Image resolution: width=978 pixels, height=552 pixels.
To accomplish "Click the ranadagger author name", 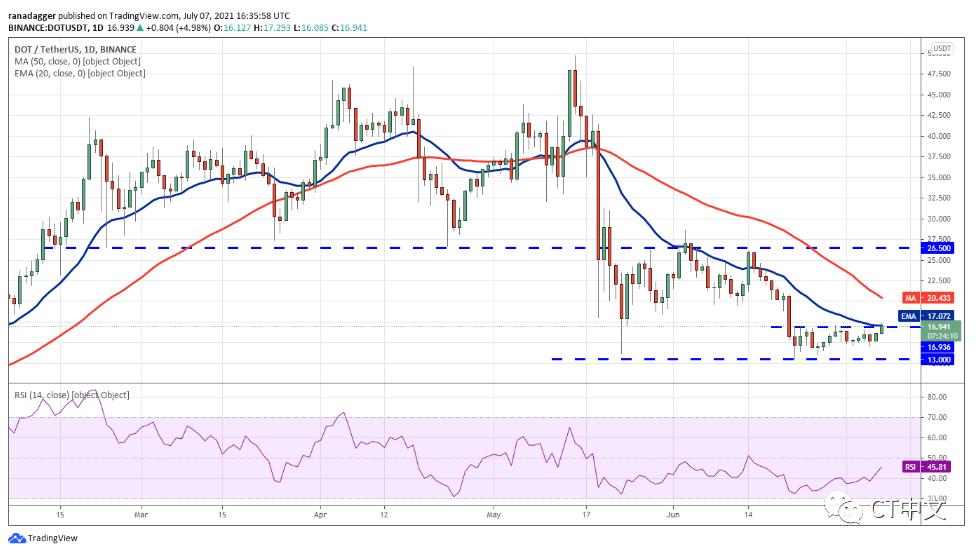I will tap(33, 16).
